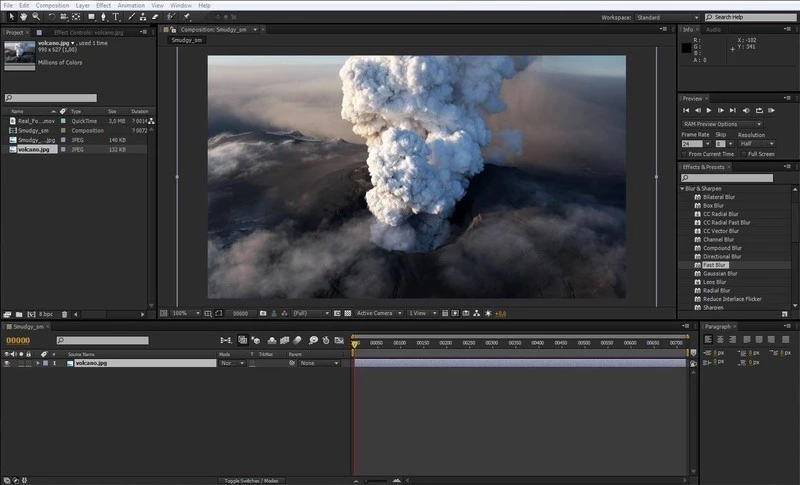
Task: Create a new folder in Project panel
Action: click(20, 314)
